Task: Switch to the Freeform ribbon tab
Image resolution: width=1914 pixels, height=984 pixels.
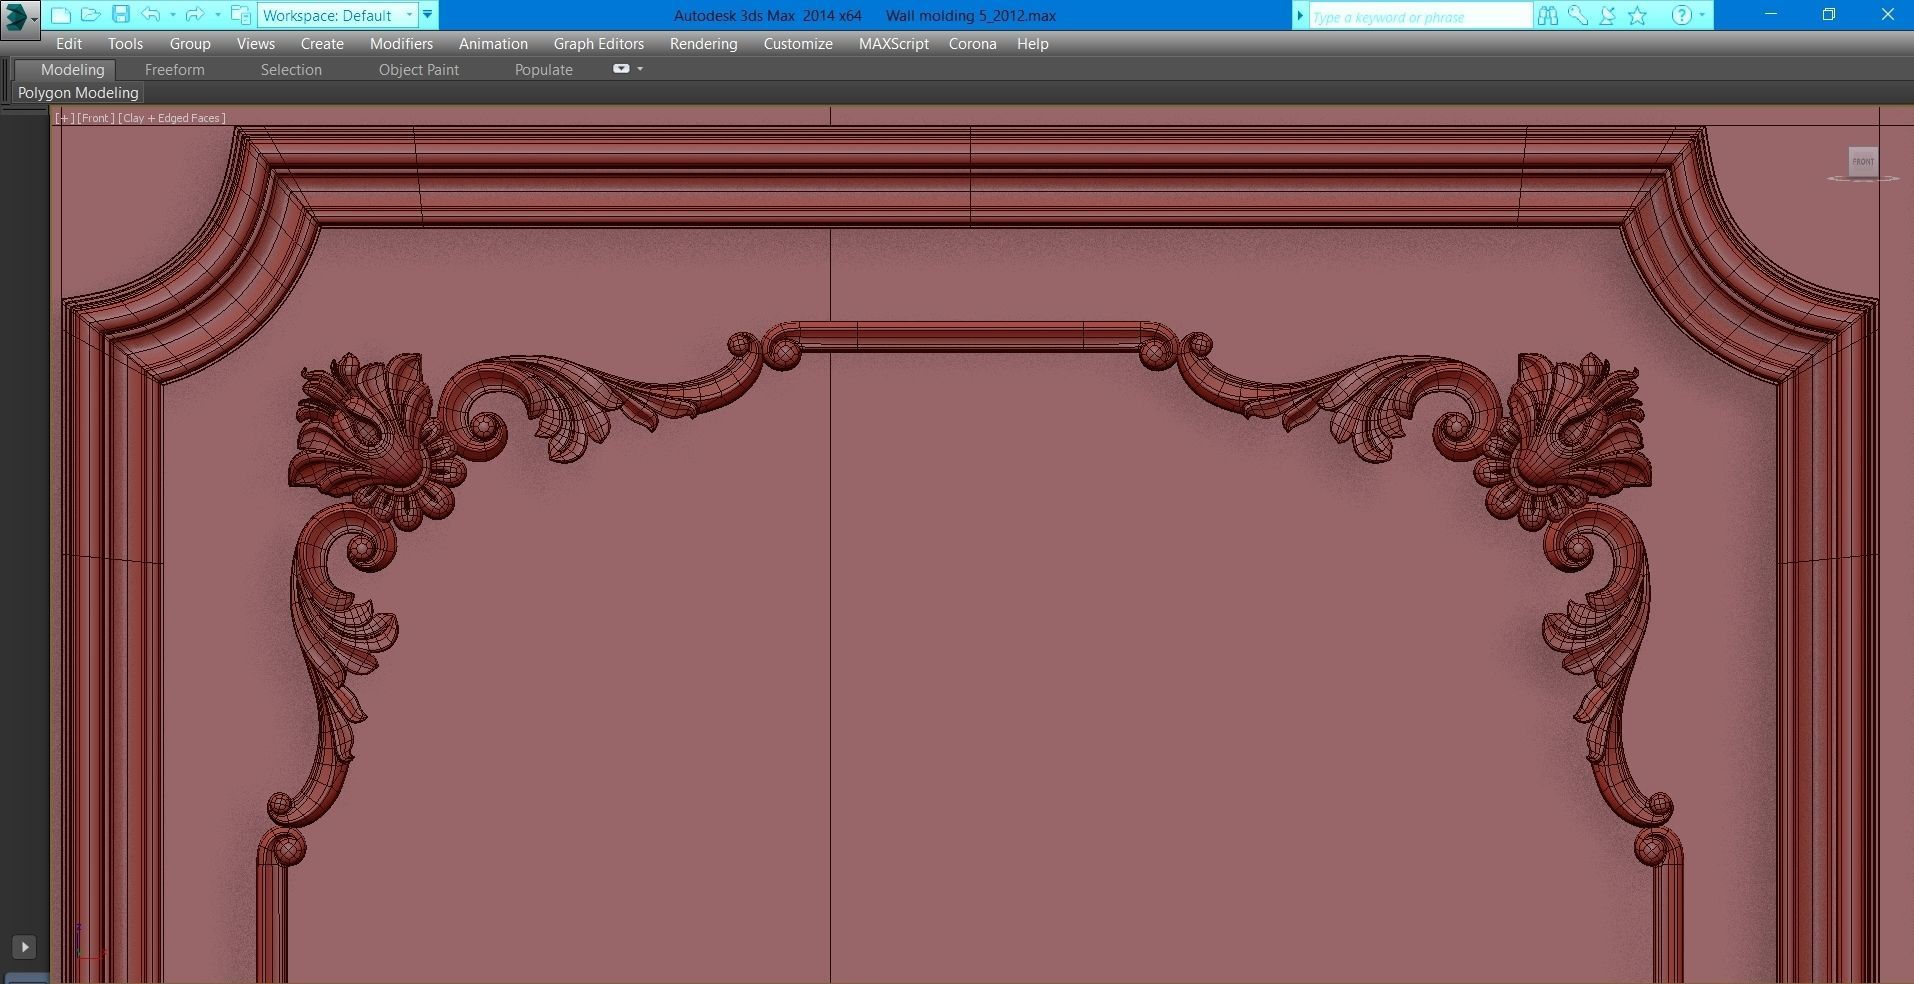Action: 174,70
